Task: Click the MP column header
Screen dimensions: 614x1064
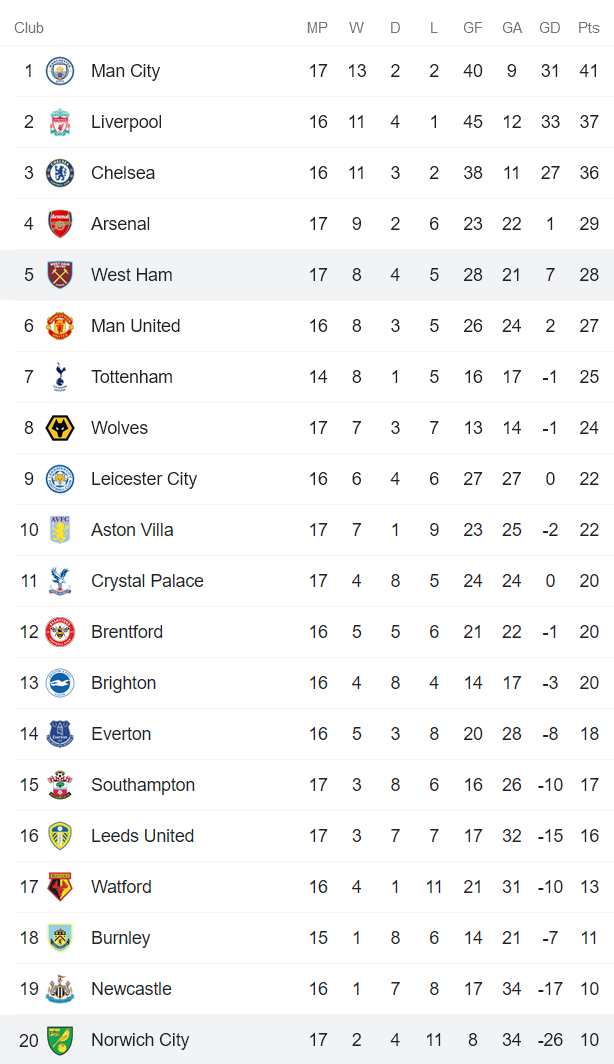Action: click(x=317, y=28)
